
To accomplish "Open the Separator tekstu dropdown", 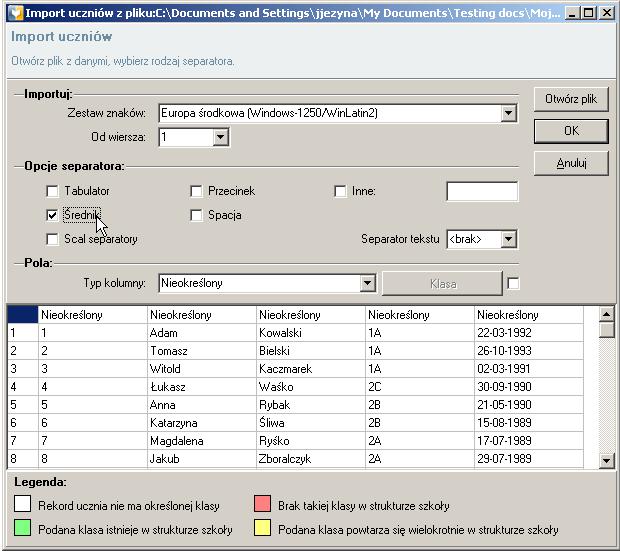I will coord(508,239).
